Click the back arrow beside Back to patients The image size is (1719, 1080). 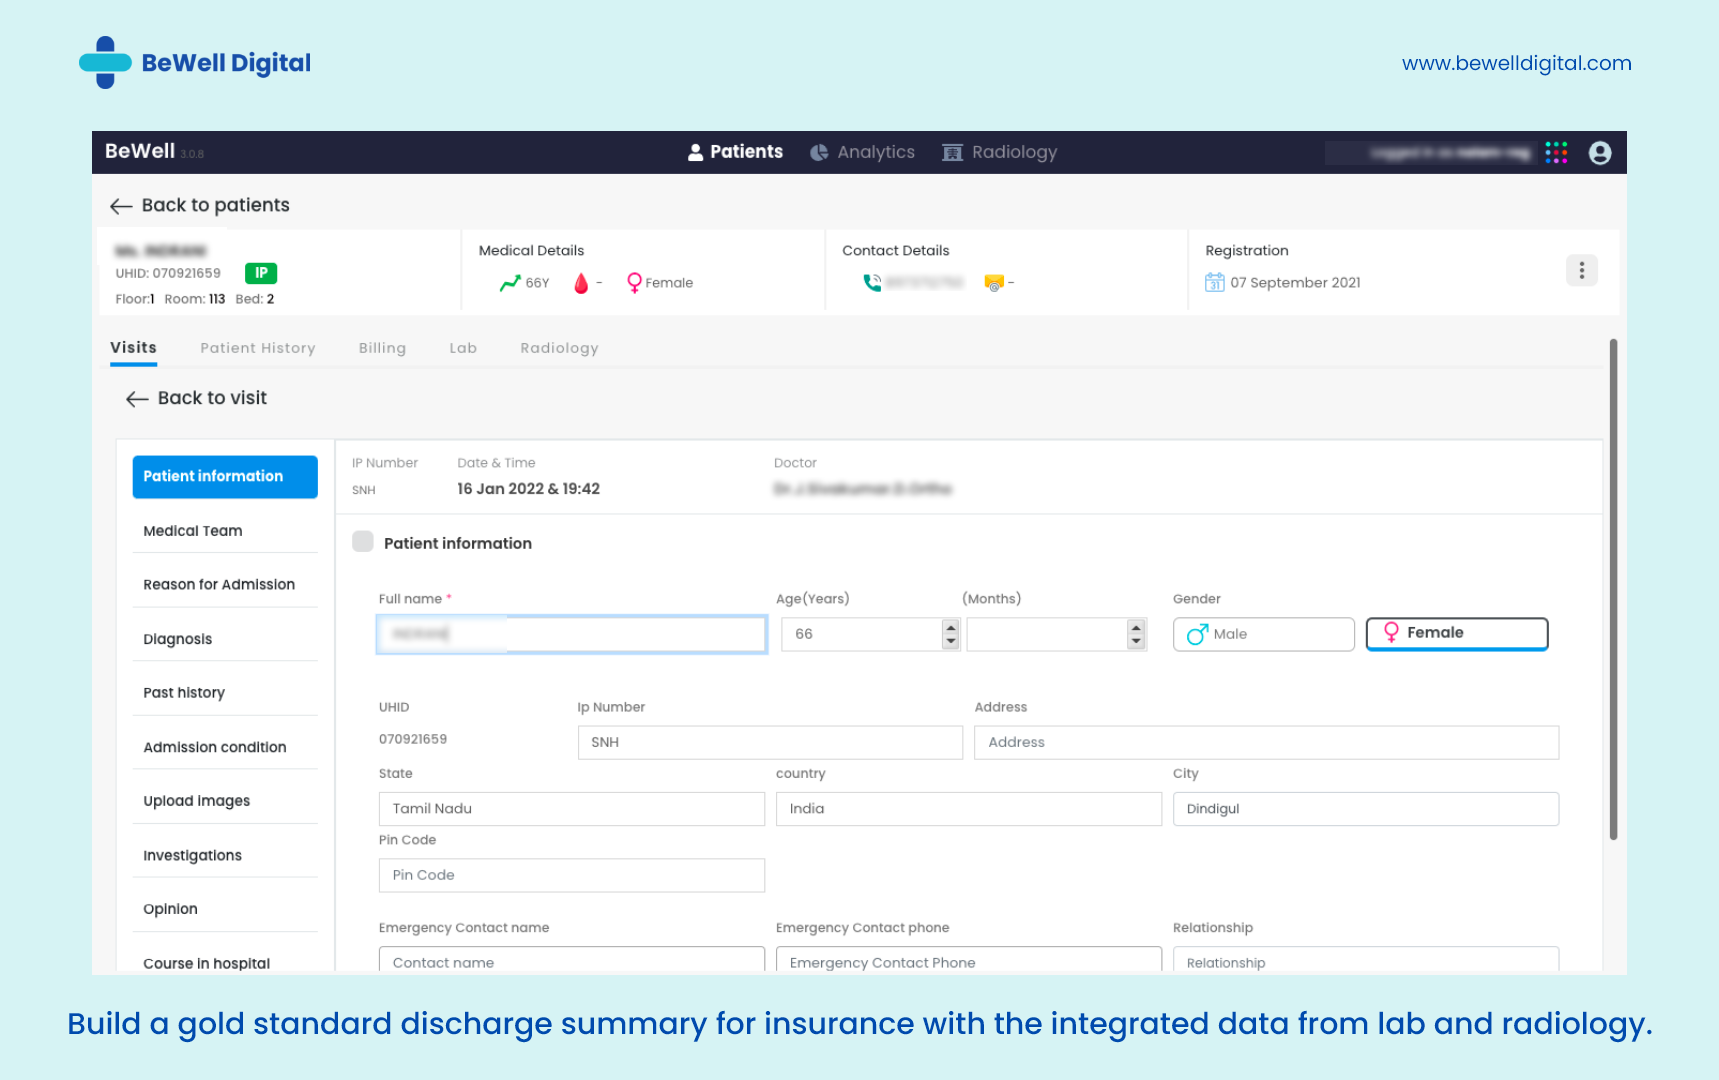(x=120, y=205)
